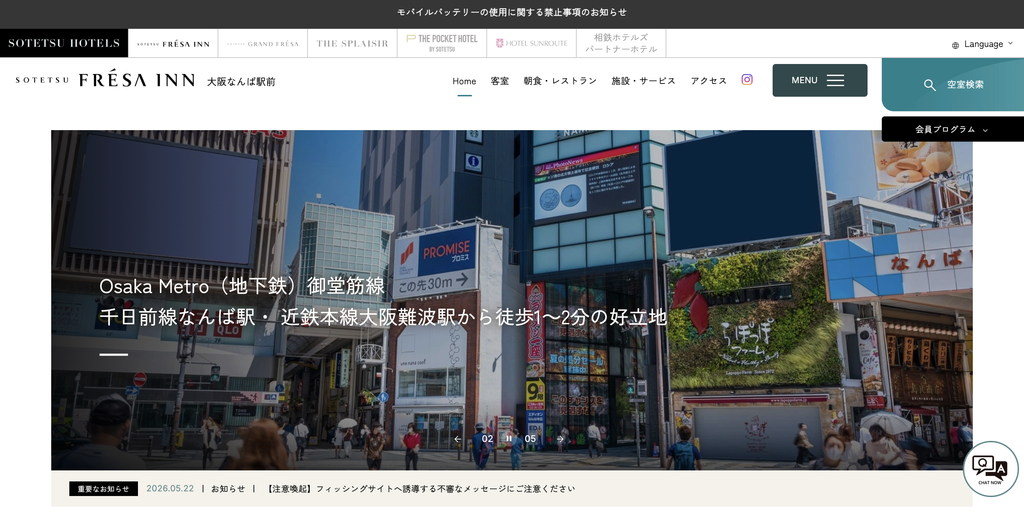
Task: Click the globe icon beside Language
Action: click(x=955, y=45)
